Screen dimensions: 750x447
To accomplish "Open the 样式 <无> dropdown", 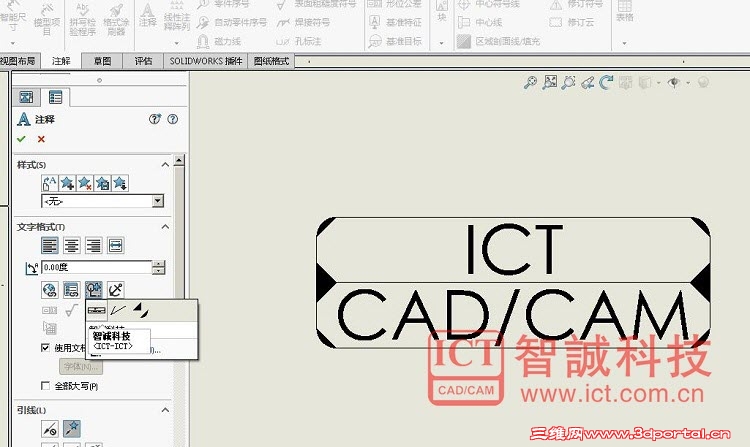I will (158, 201).
